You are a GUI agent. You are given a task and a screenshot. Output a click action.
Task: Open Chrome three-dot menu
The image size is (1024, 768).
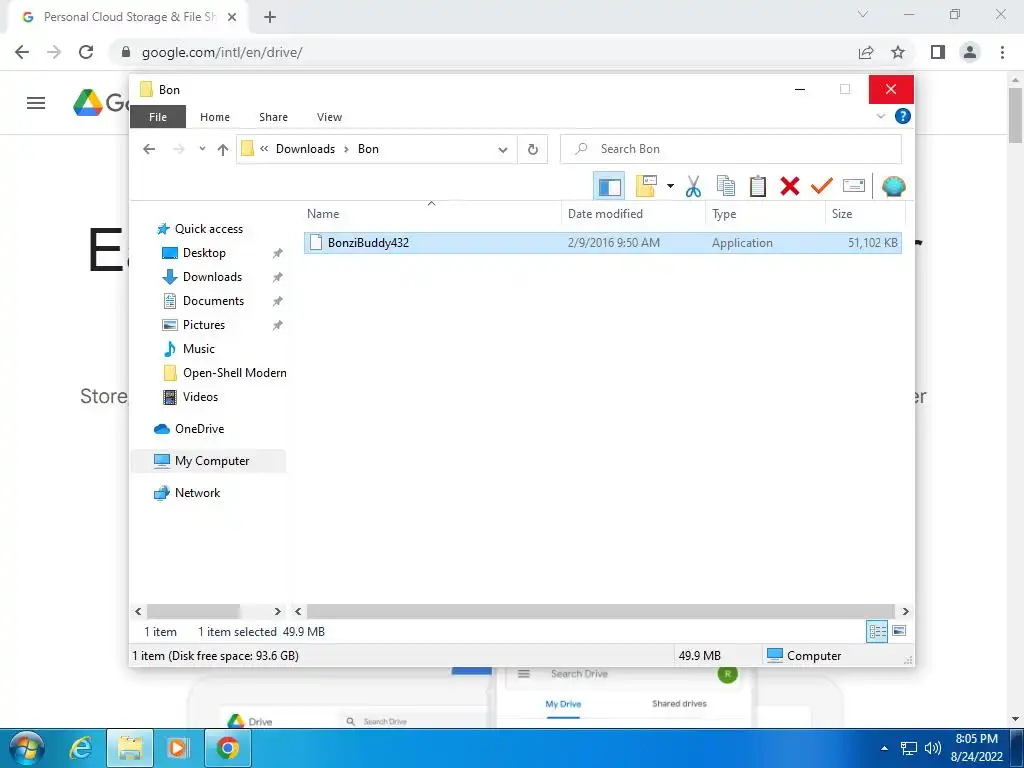tap(1002, 52)
